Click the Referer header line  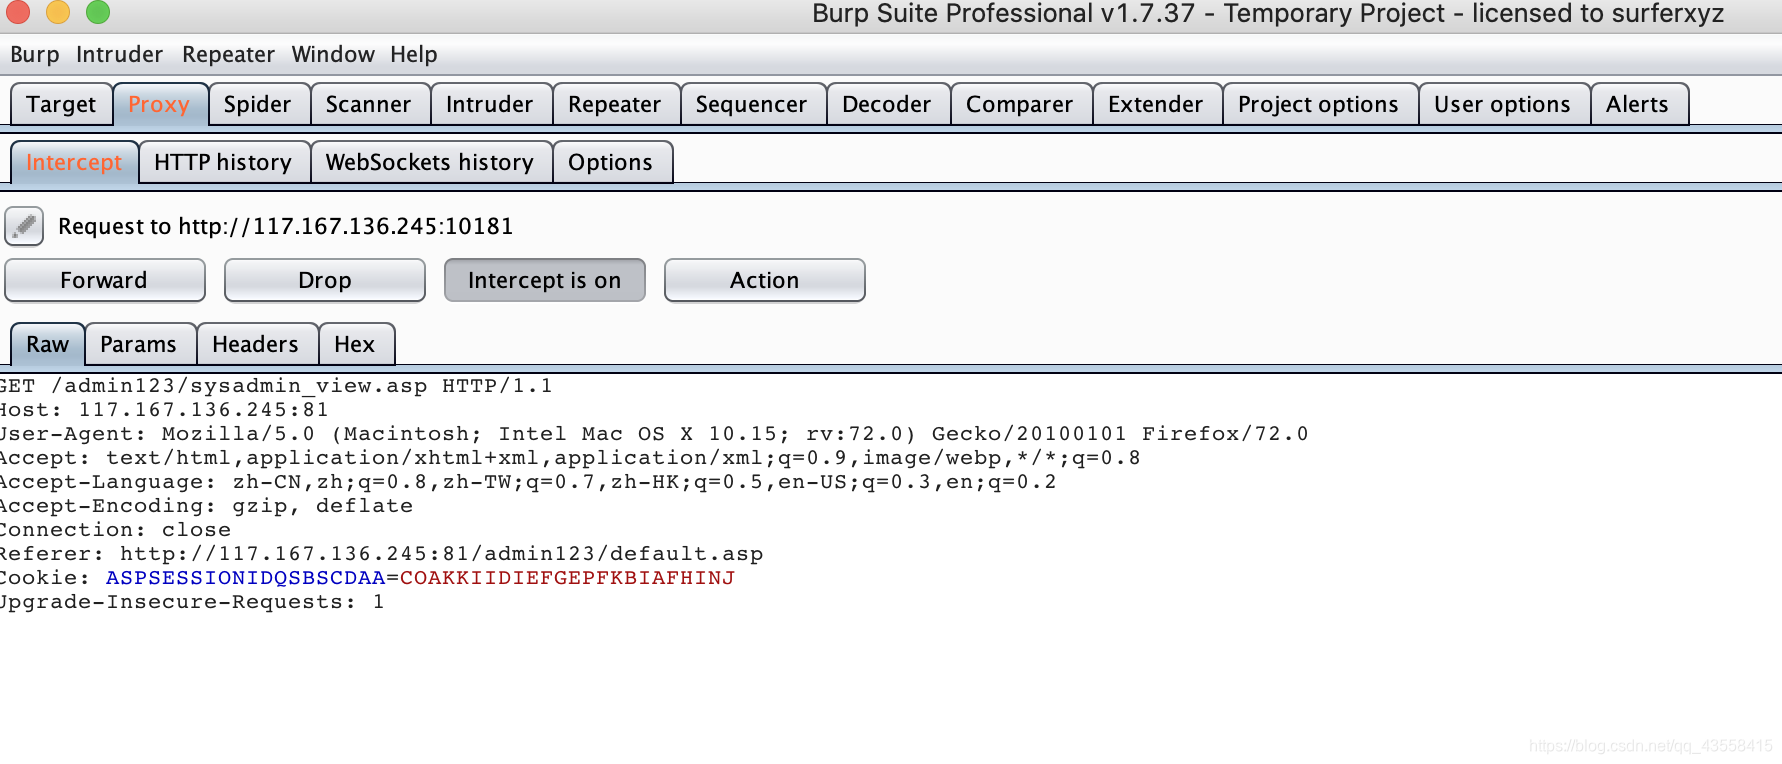point(381,554)
